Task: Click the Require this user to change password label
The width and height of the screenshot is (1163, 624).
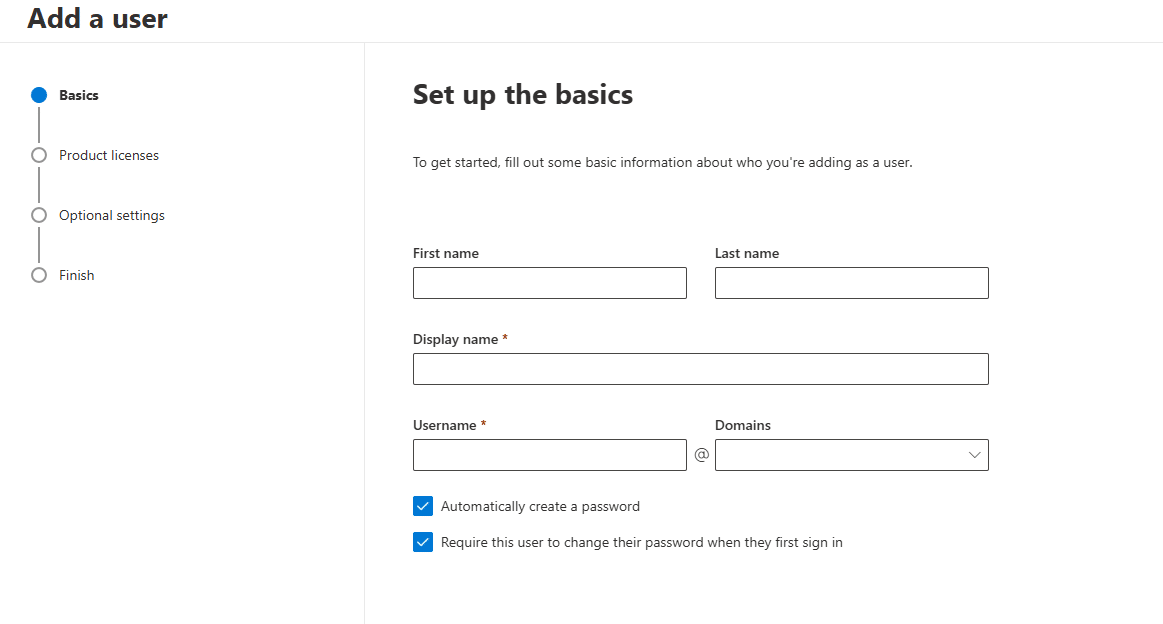Action: [x=642, y=542]
